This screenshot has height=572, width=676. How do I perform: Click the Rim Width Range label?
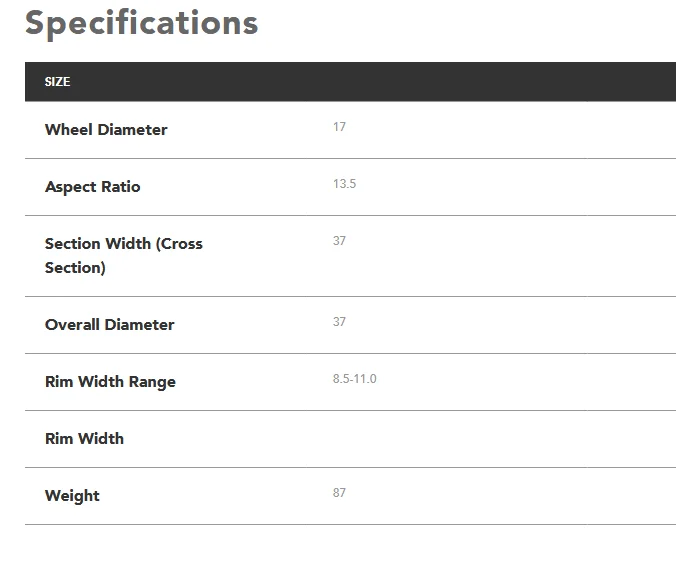(110, 382)
